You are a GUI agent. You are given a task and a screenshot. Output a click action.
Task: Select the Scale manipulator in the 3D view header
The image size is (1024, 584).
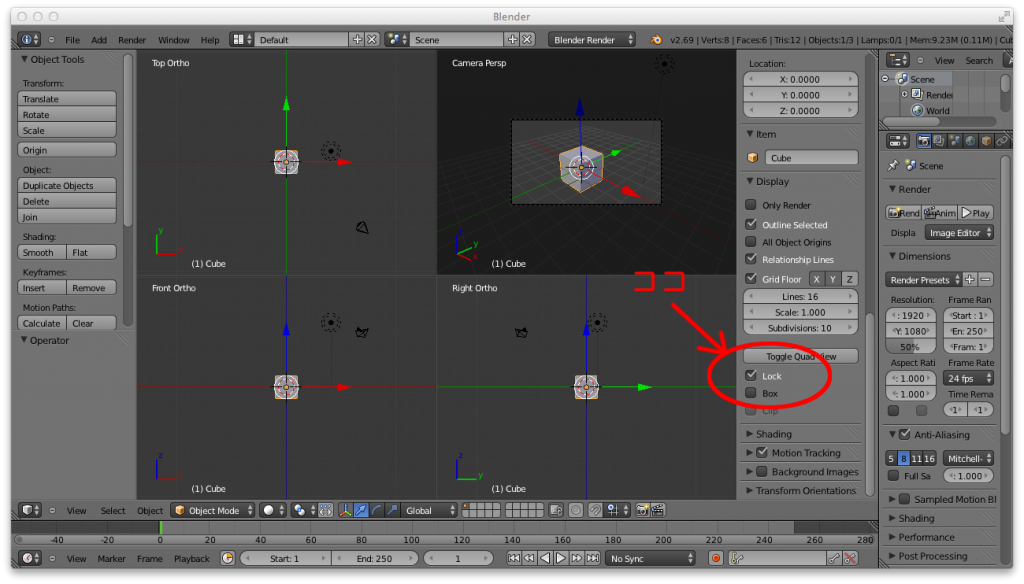coord(393,510)
